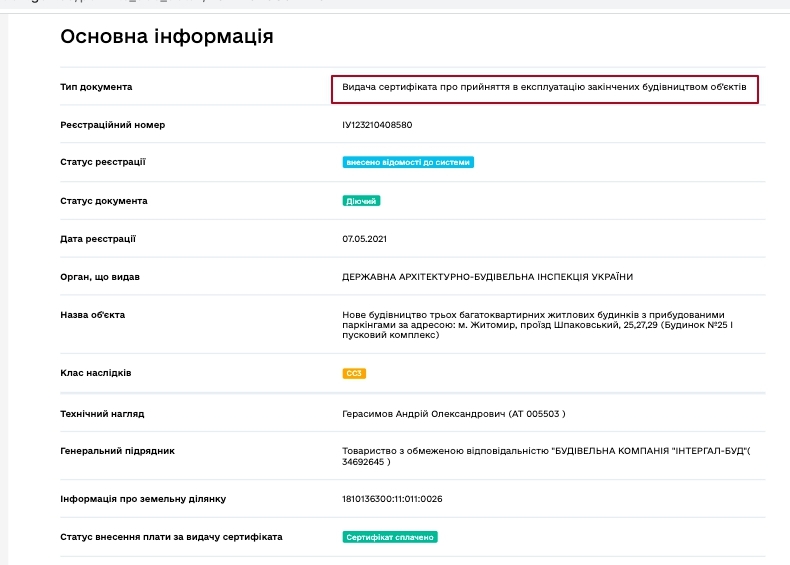The image size is (790, 565).
Task: Select 'Герасимов Андрій Олександрович (АТ 005503)'
Action: click(453, 414)
